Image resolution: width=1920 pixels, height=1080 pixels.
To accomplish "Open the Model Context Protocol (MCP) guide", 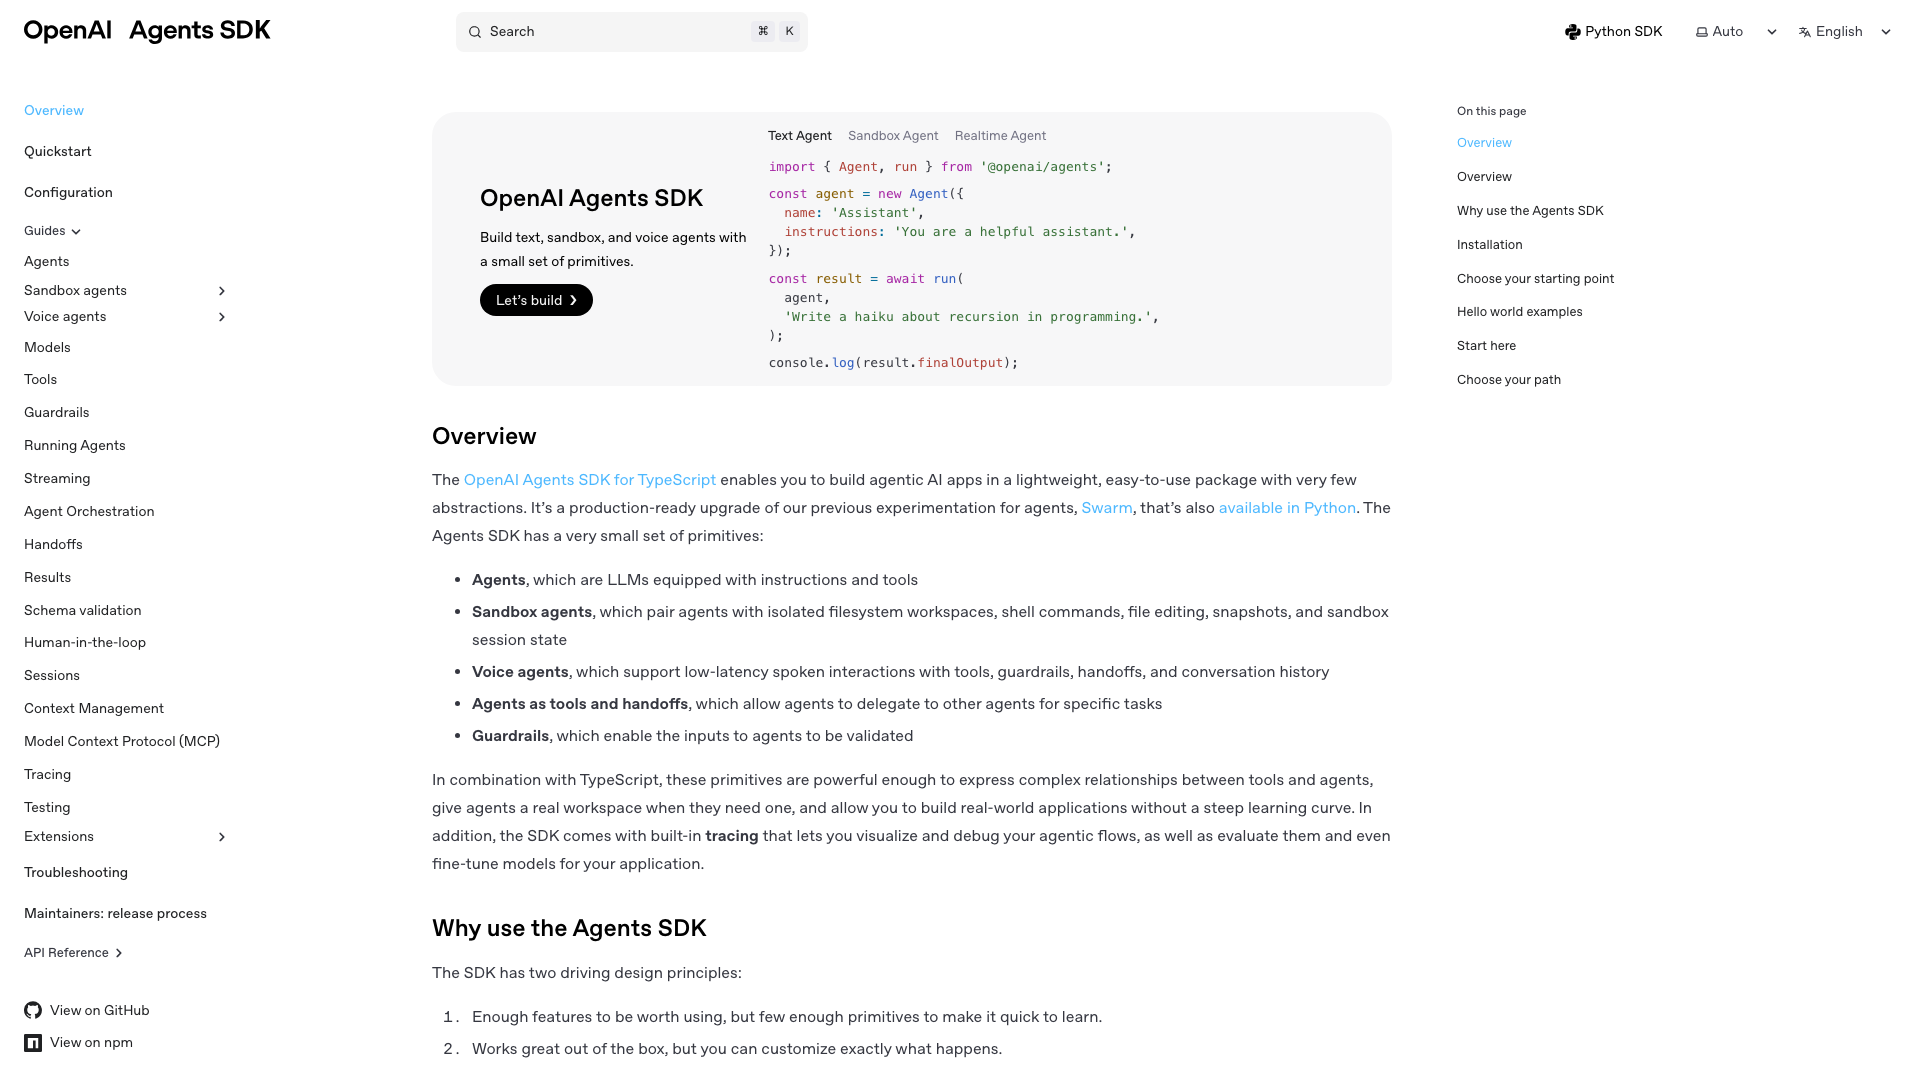I will point(122,742).
